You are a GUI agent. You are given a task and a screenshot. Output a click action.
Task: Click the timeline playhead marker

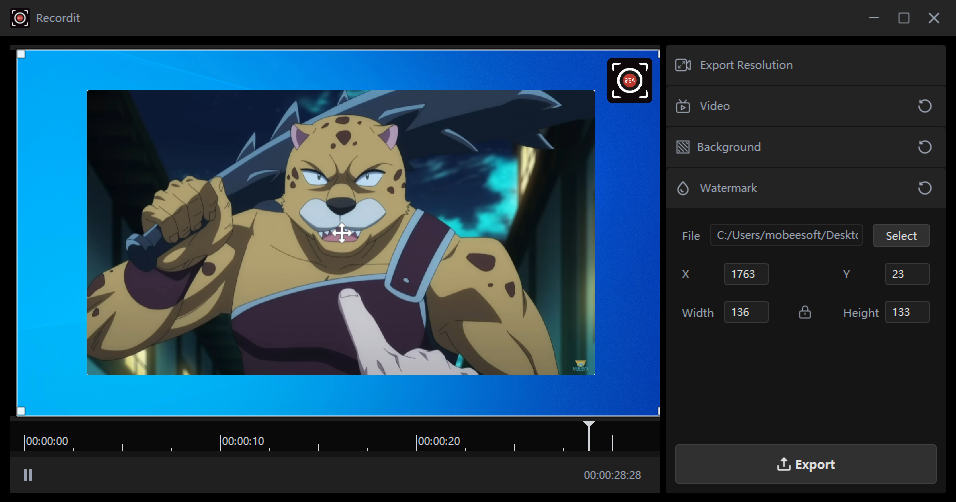tap(589, 430)
